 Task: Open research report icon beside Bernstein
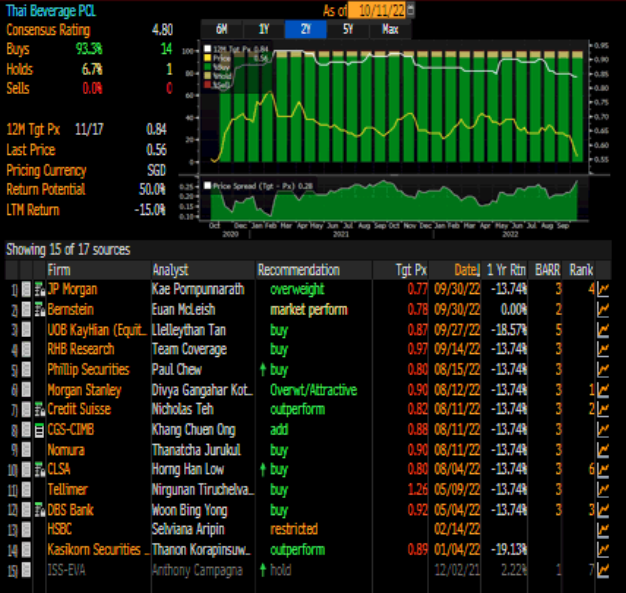40,309
